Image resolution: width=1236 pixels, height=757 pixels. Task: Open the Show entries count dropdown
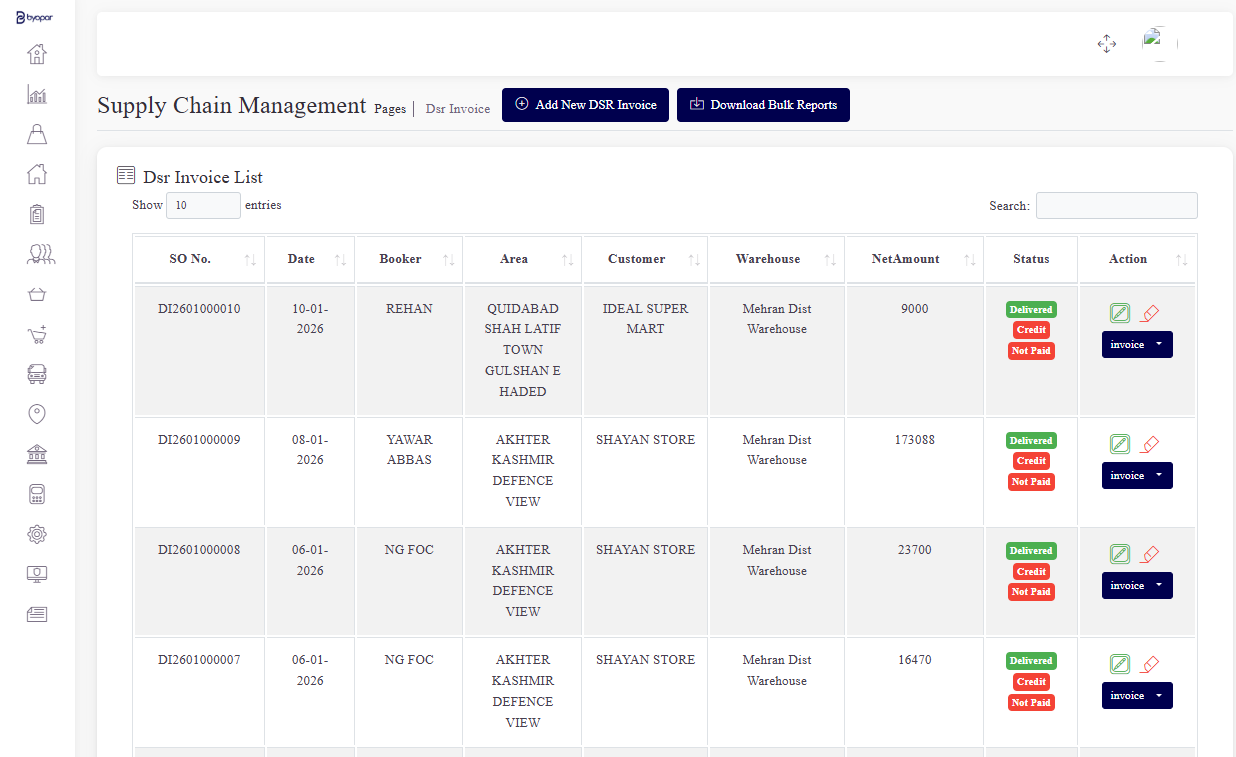click(203, 205)
